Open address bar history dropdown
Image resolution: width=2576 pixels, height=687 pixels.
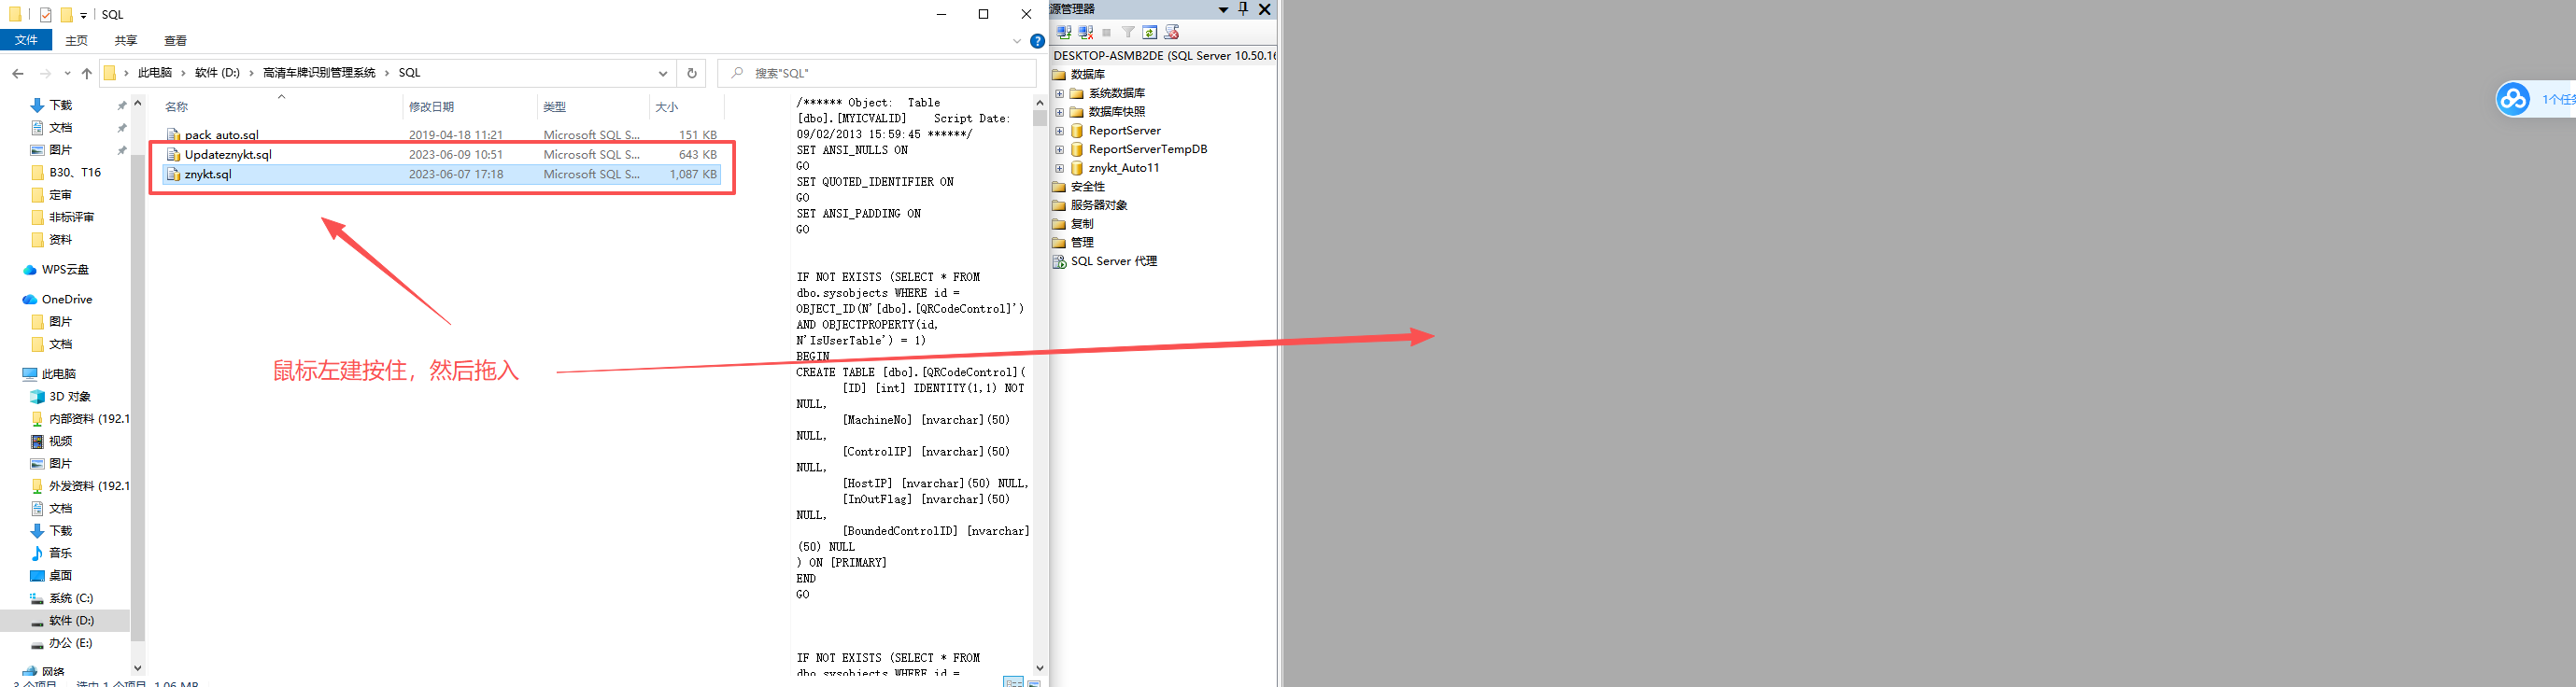(x=663, y=73)
